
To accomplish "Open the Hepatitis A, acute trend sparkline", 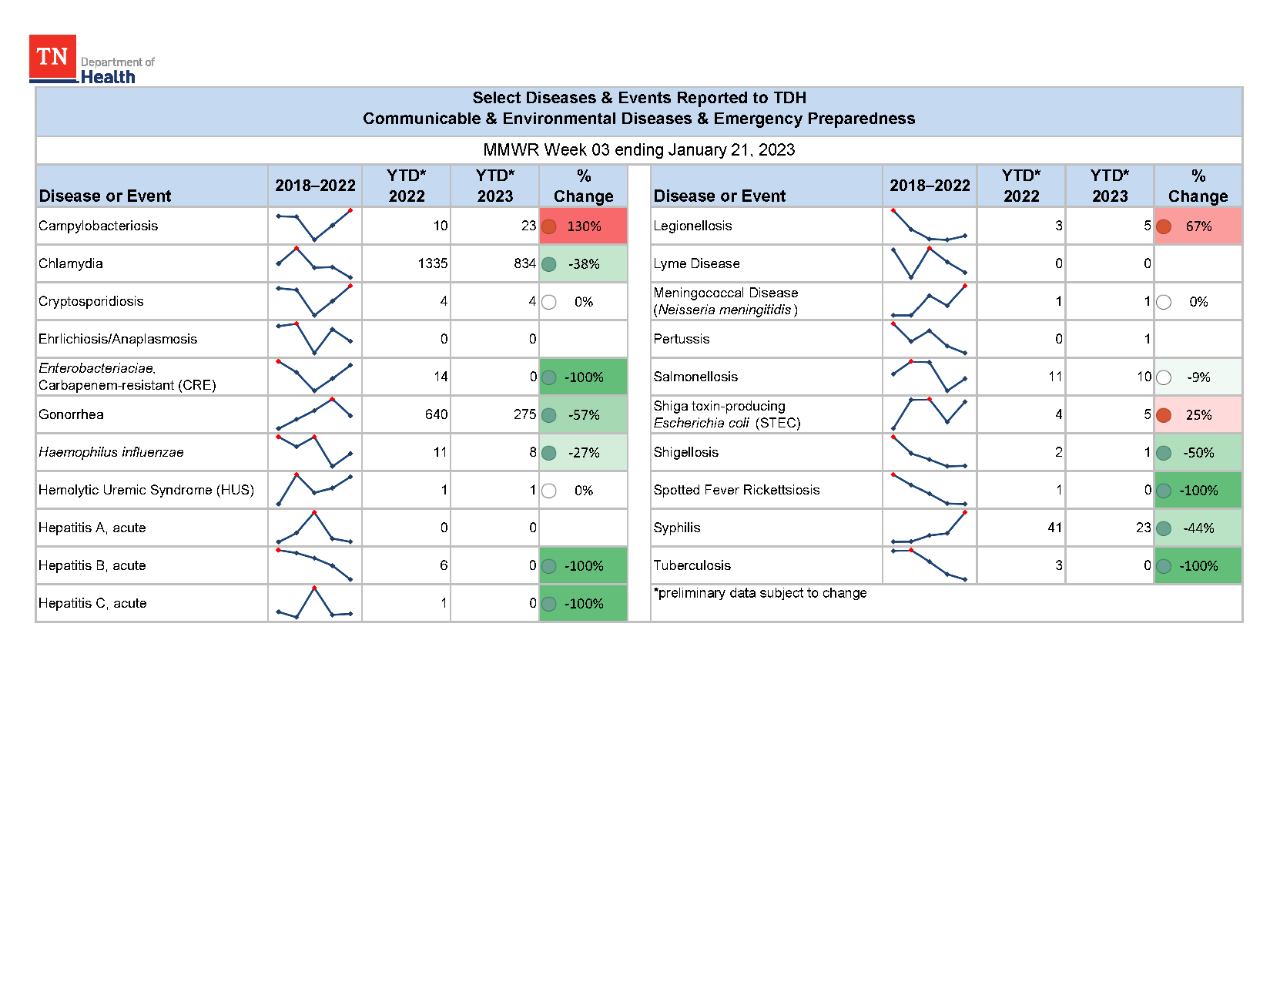I will coord(314,527).
